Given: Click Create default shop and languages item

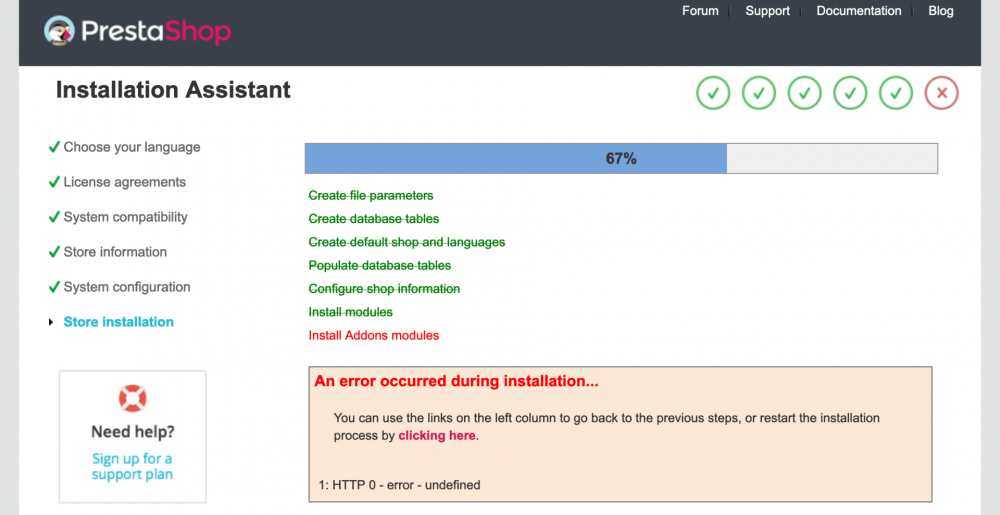Looking at the screenshot, I should pyautogui.click(x=407, y=242).
